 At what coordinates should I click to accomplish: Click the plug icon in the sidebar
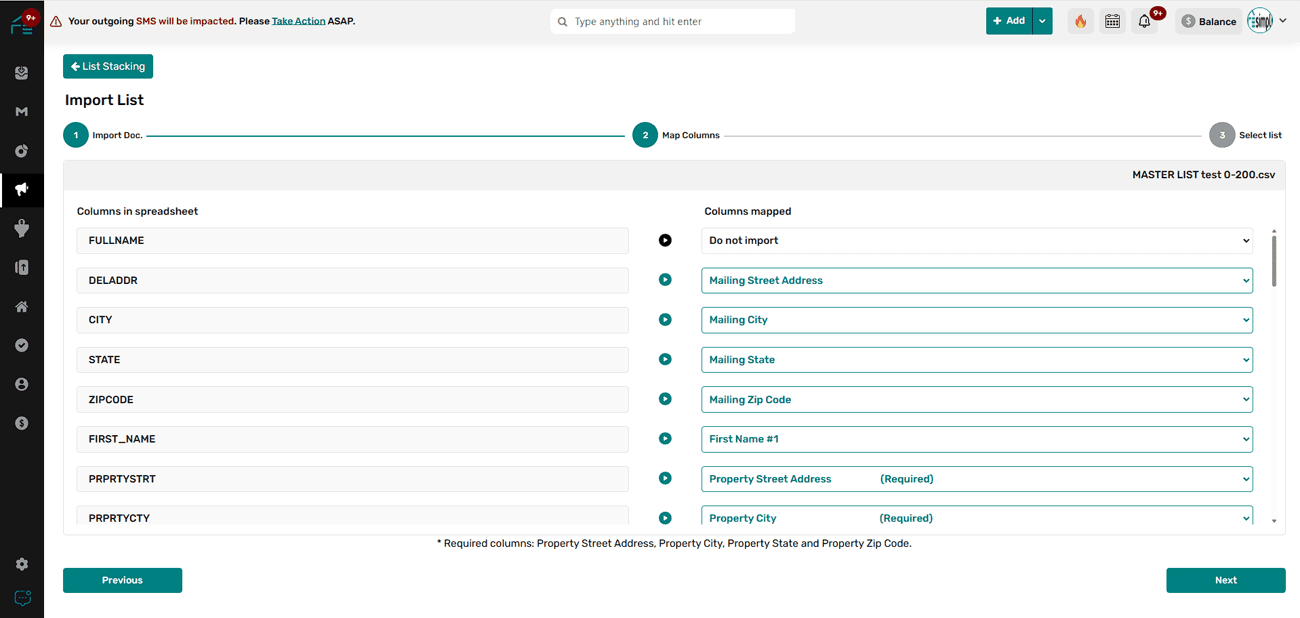tap(21, 228)
